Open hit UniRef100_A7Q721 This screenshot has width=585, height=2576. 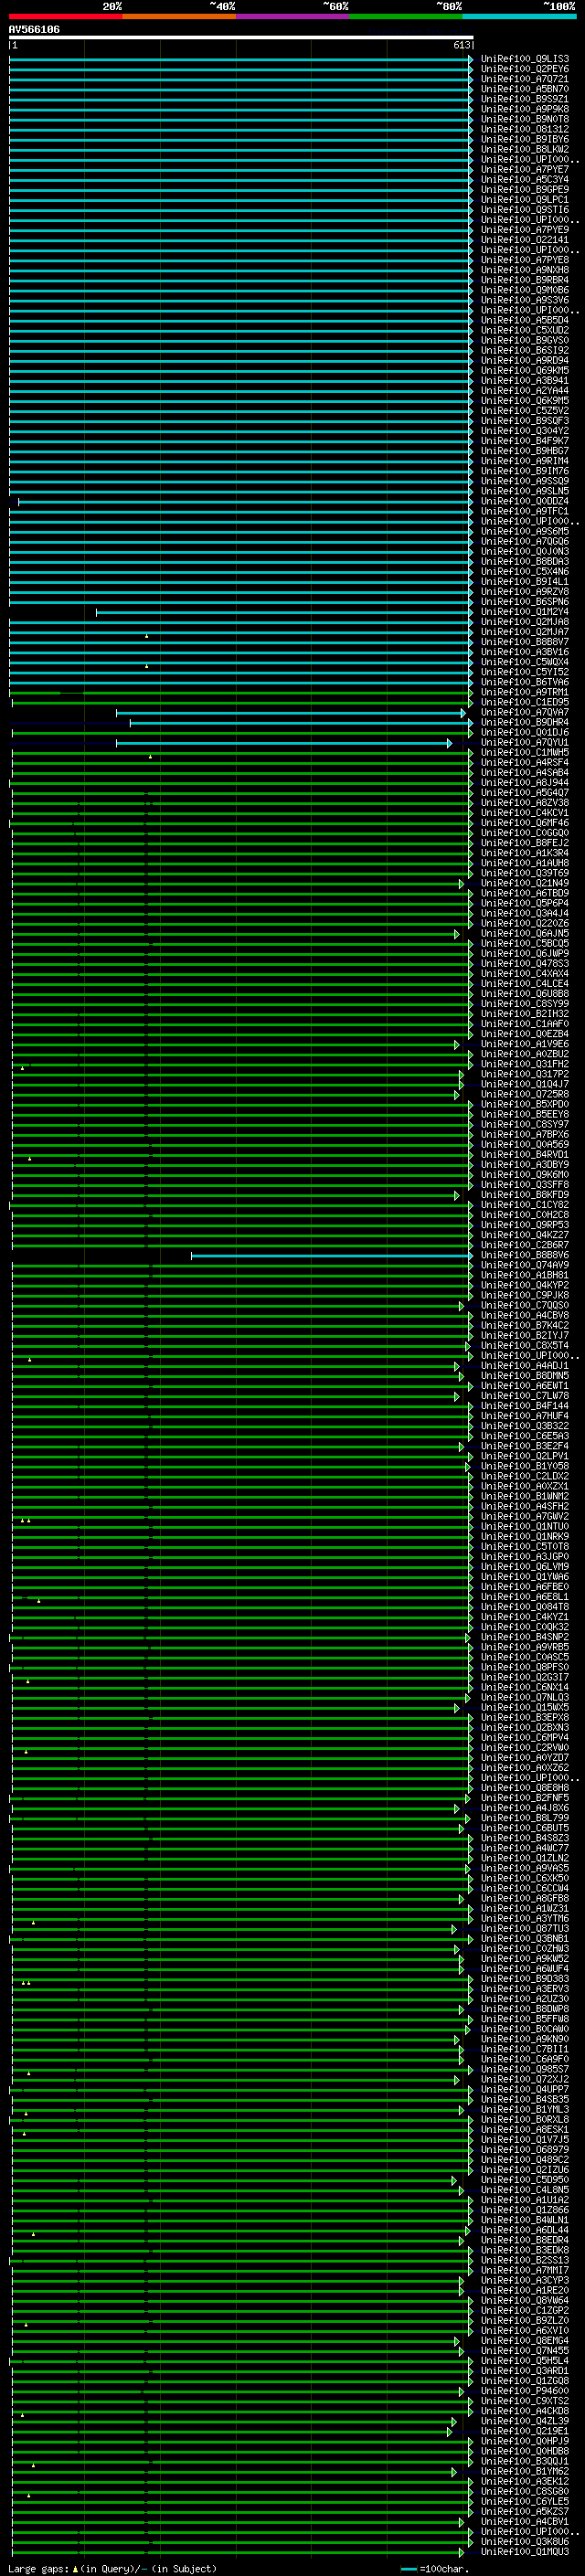click(524, 79)
